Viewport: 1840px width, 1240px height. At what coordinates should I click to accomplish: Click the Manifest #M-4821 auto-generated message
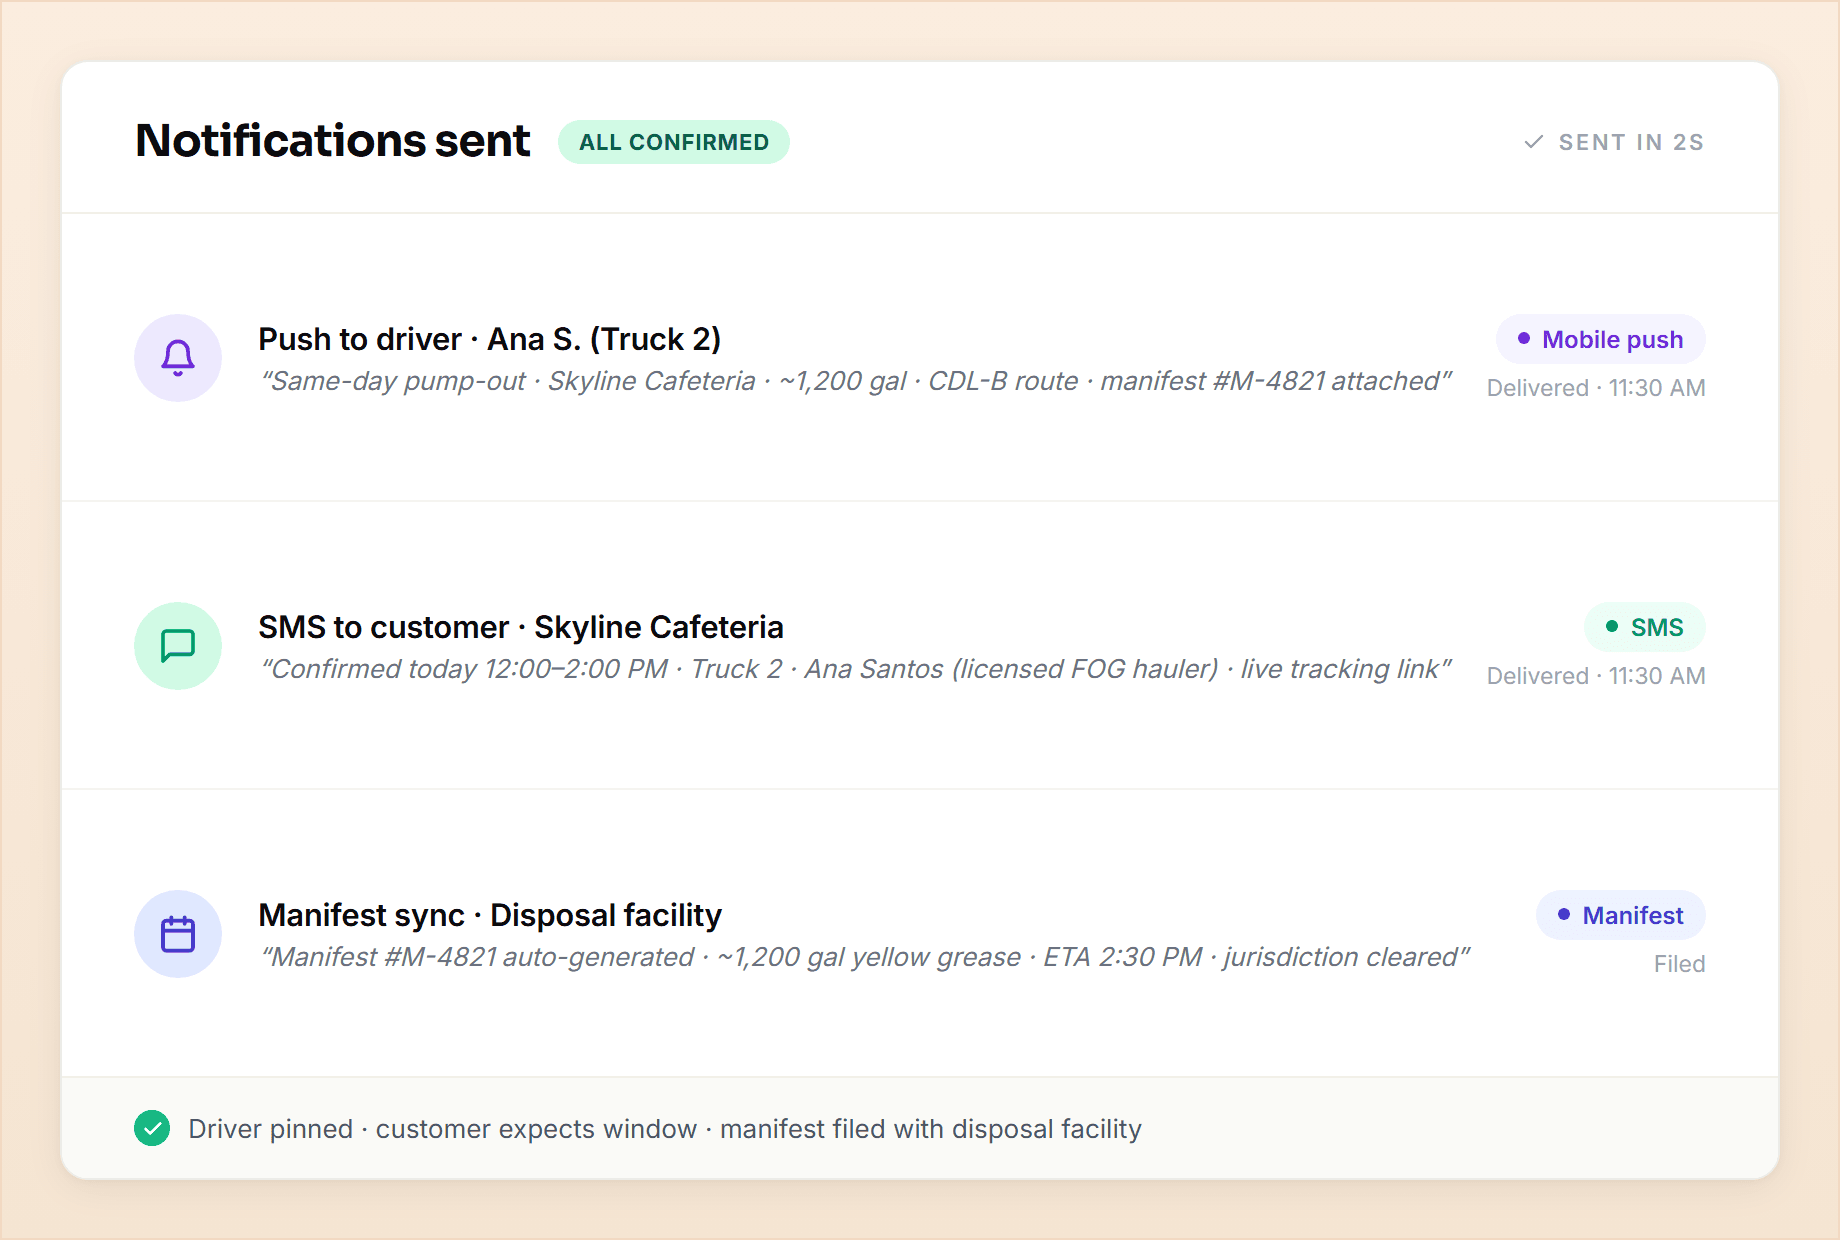click(865, 957)
